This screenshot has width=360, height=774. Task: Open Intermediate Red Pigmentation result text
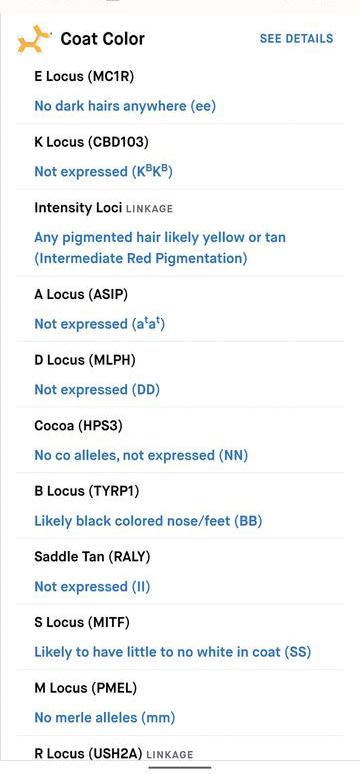pyautogui.click(x=141, y=258)
